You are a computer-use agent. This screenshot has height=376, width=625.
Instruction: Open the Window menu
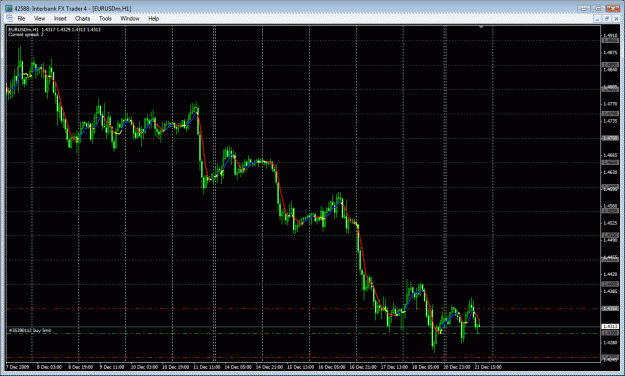[130, 19]
